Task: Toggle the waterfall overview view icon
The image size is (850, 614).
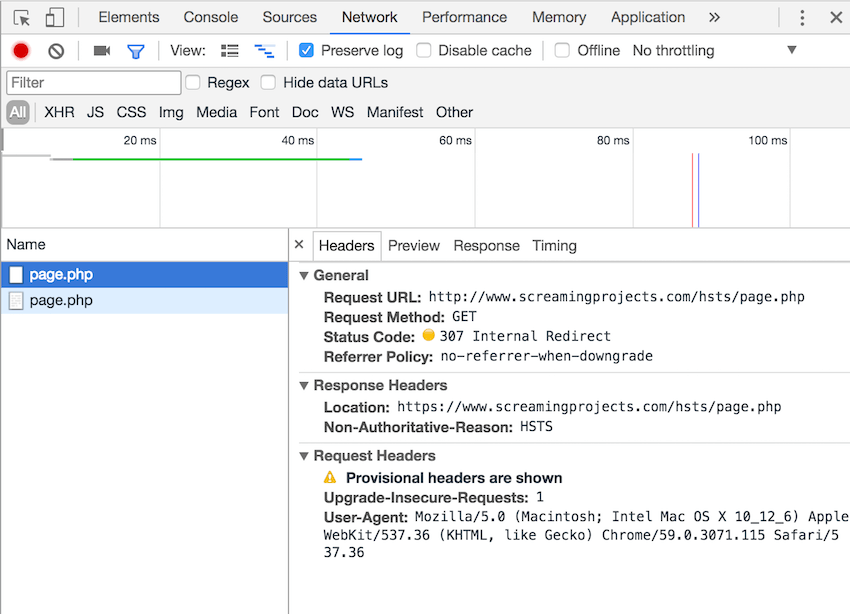Action: click(x=265, y=51)
